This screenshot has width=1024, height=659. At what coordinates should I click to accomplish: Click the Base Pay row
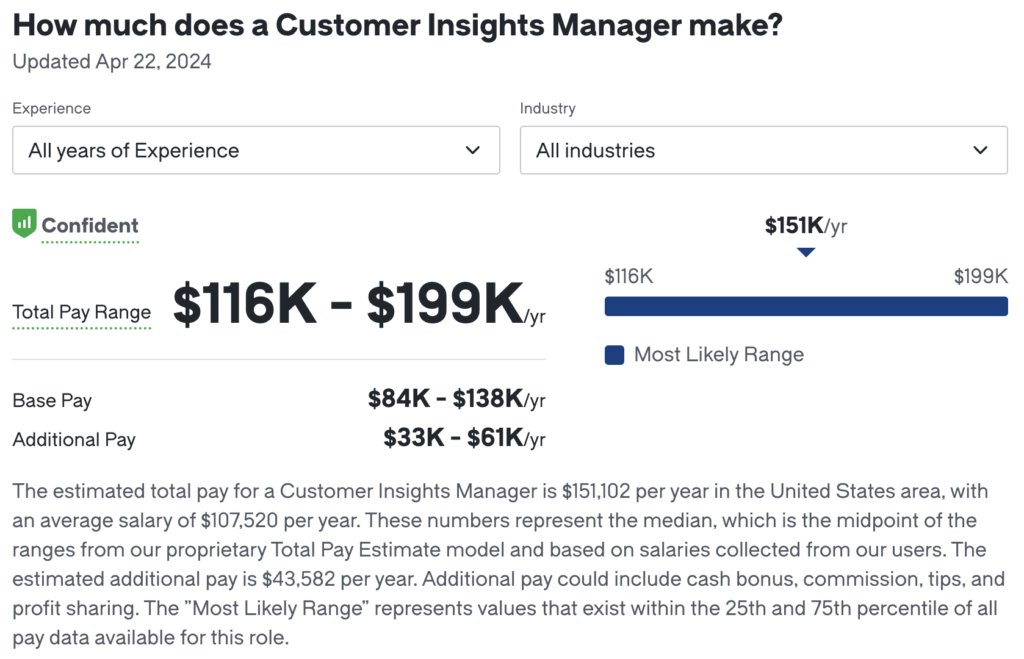[x=51, y=400]
